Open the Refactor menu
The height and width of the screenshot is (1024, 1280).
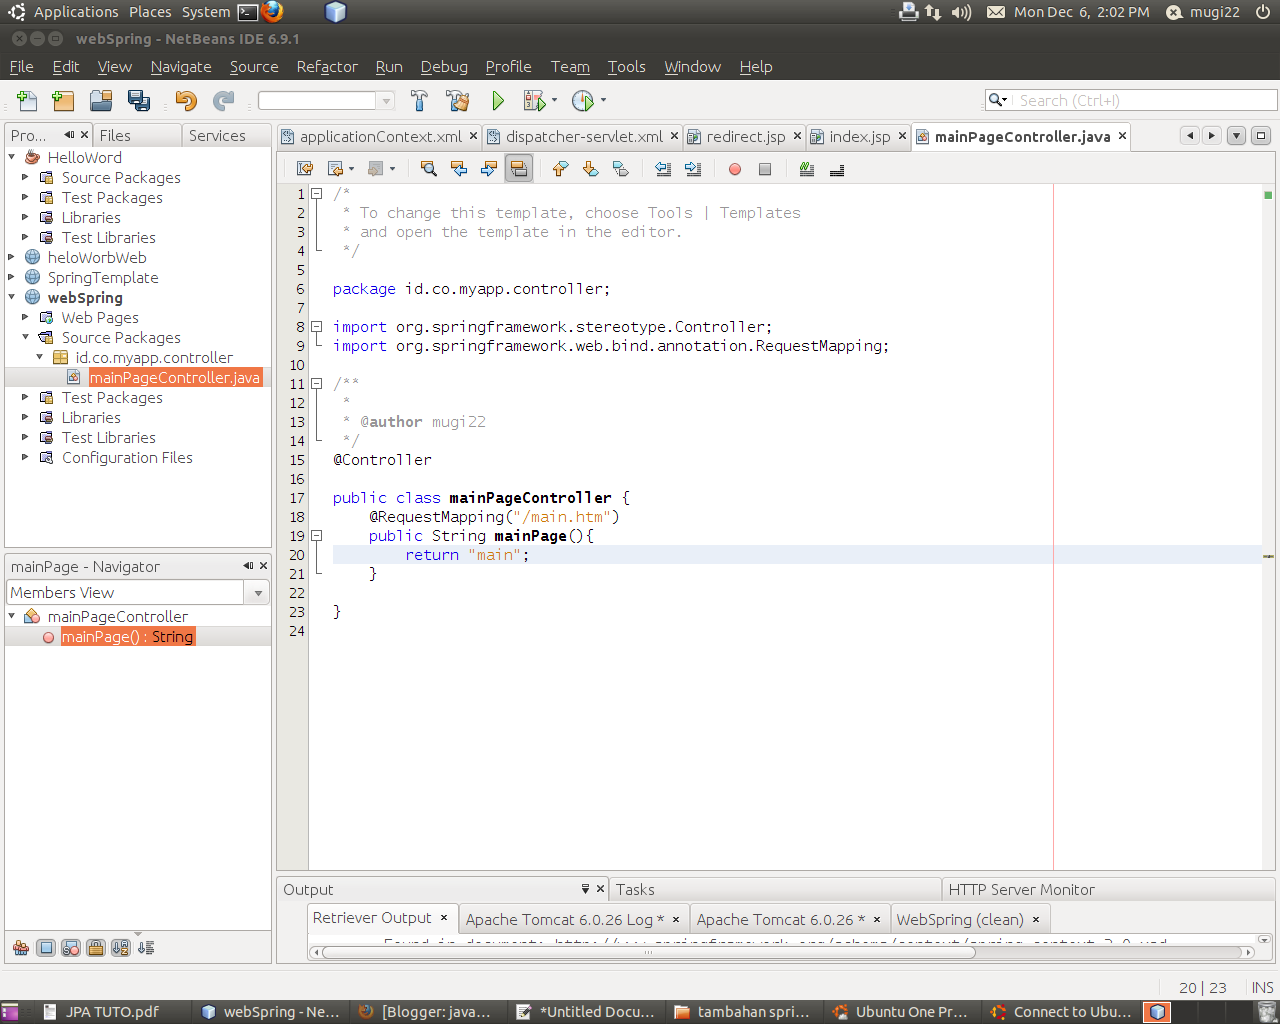point(327,67)
